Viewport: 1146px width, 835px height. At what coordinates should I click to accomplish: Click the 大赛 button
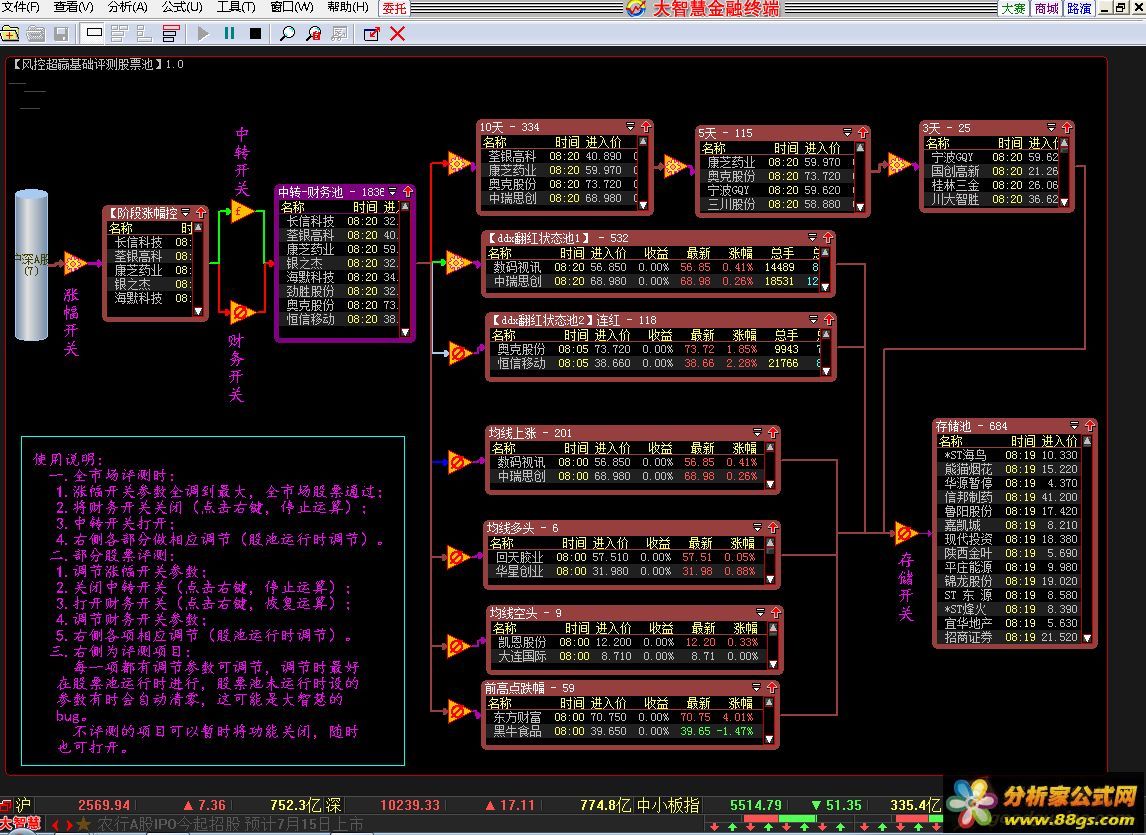click(x=1013, y=8)
